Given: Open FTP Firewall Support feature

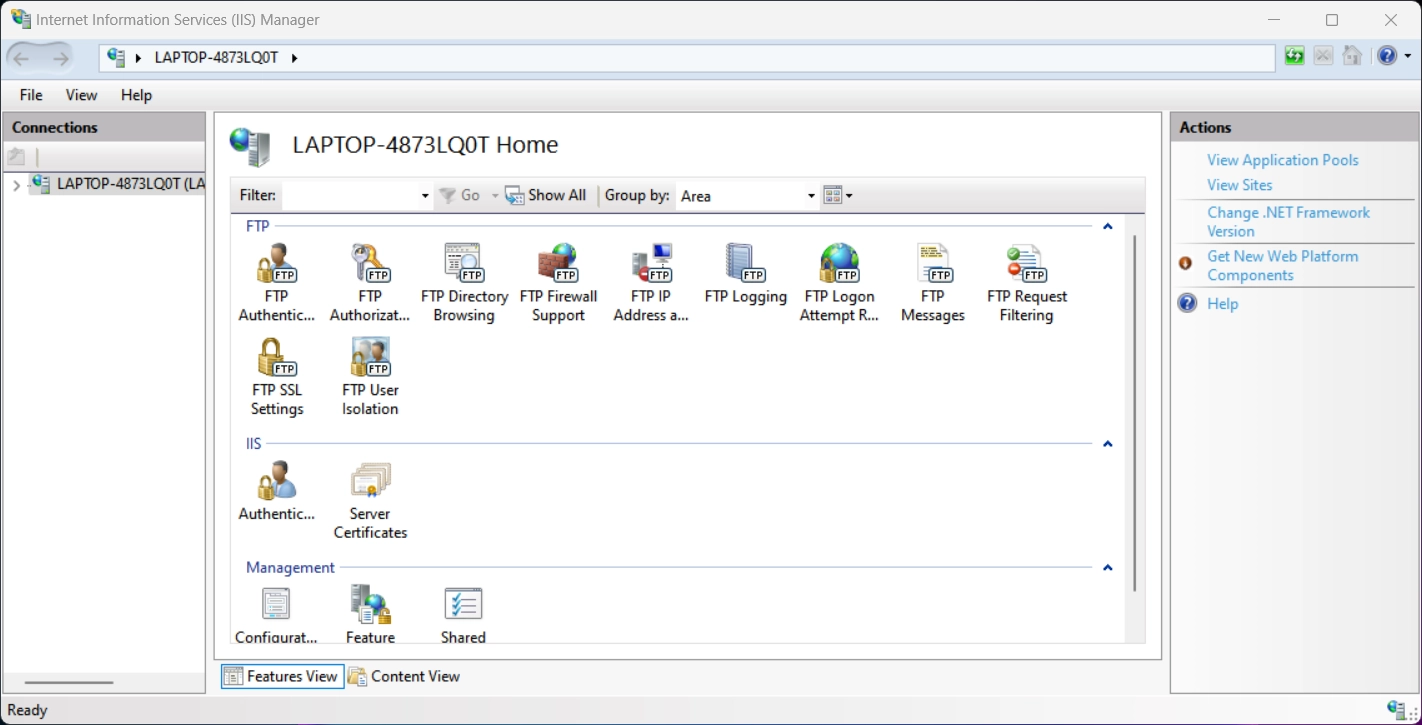Looking at the screenshot, I should tap(558, 283).
